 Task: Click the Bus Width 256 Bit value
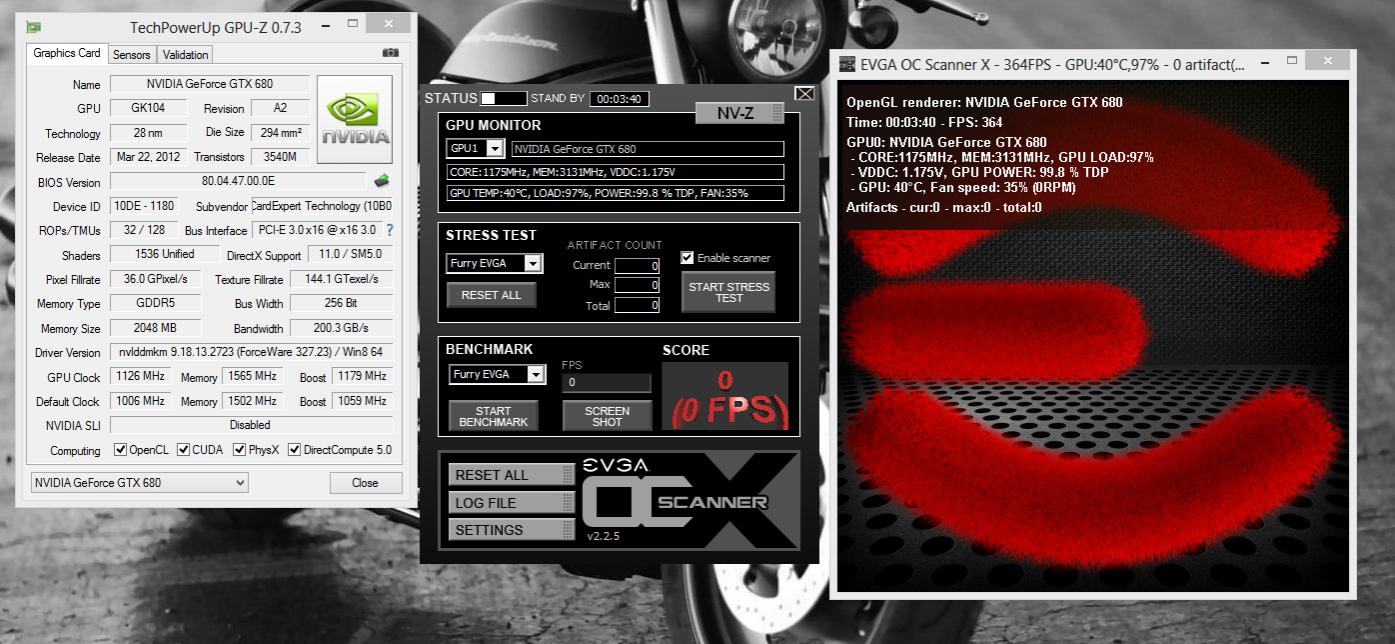tap(340, 303)
